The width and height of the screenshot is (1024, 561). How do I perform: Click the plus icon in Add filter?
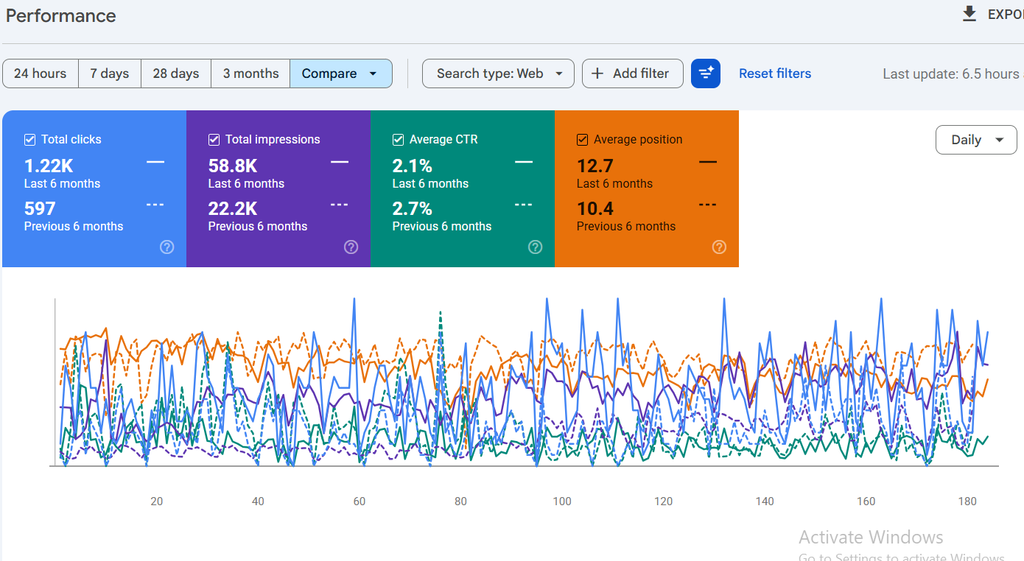(597, 73)
